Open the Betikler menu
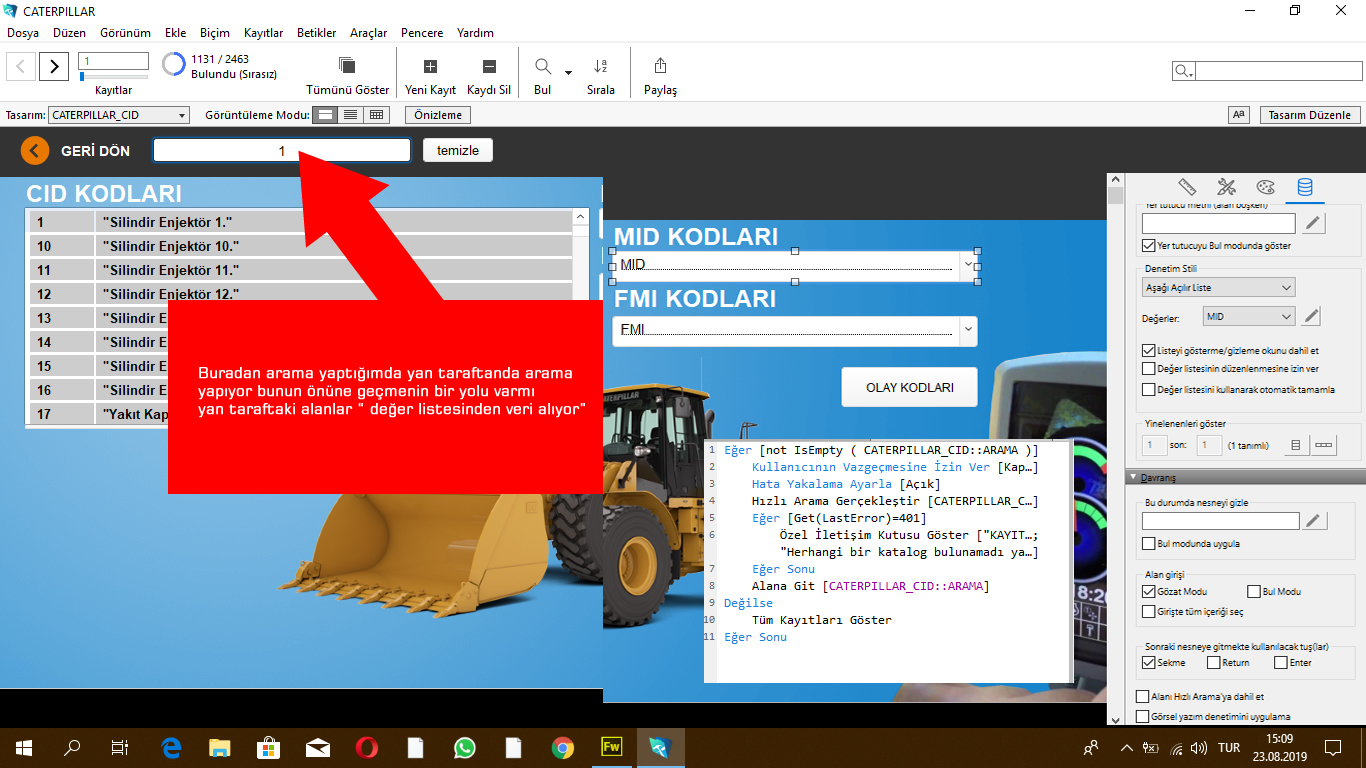Image resolution: width=1366 pixels, height=768 pixels. tap(316, 33)
